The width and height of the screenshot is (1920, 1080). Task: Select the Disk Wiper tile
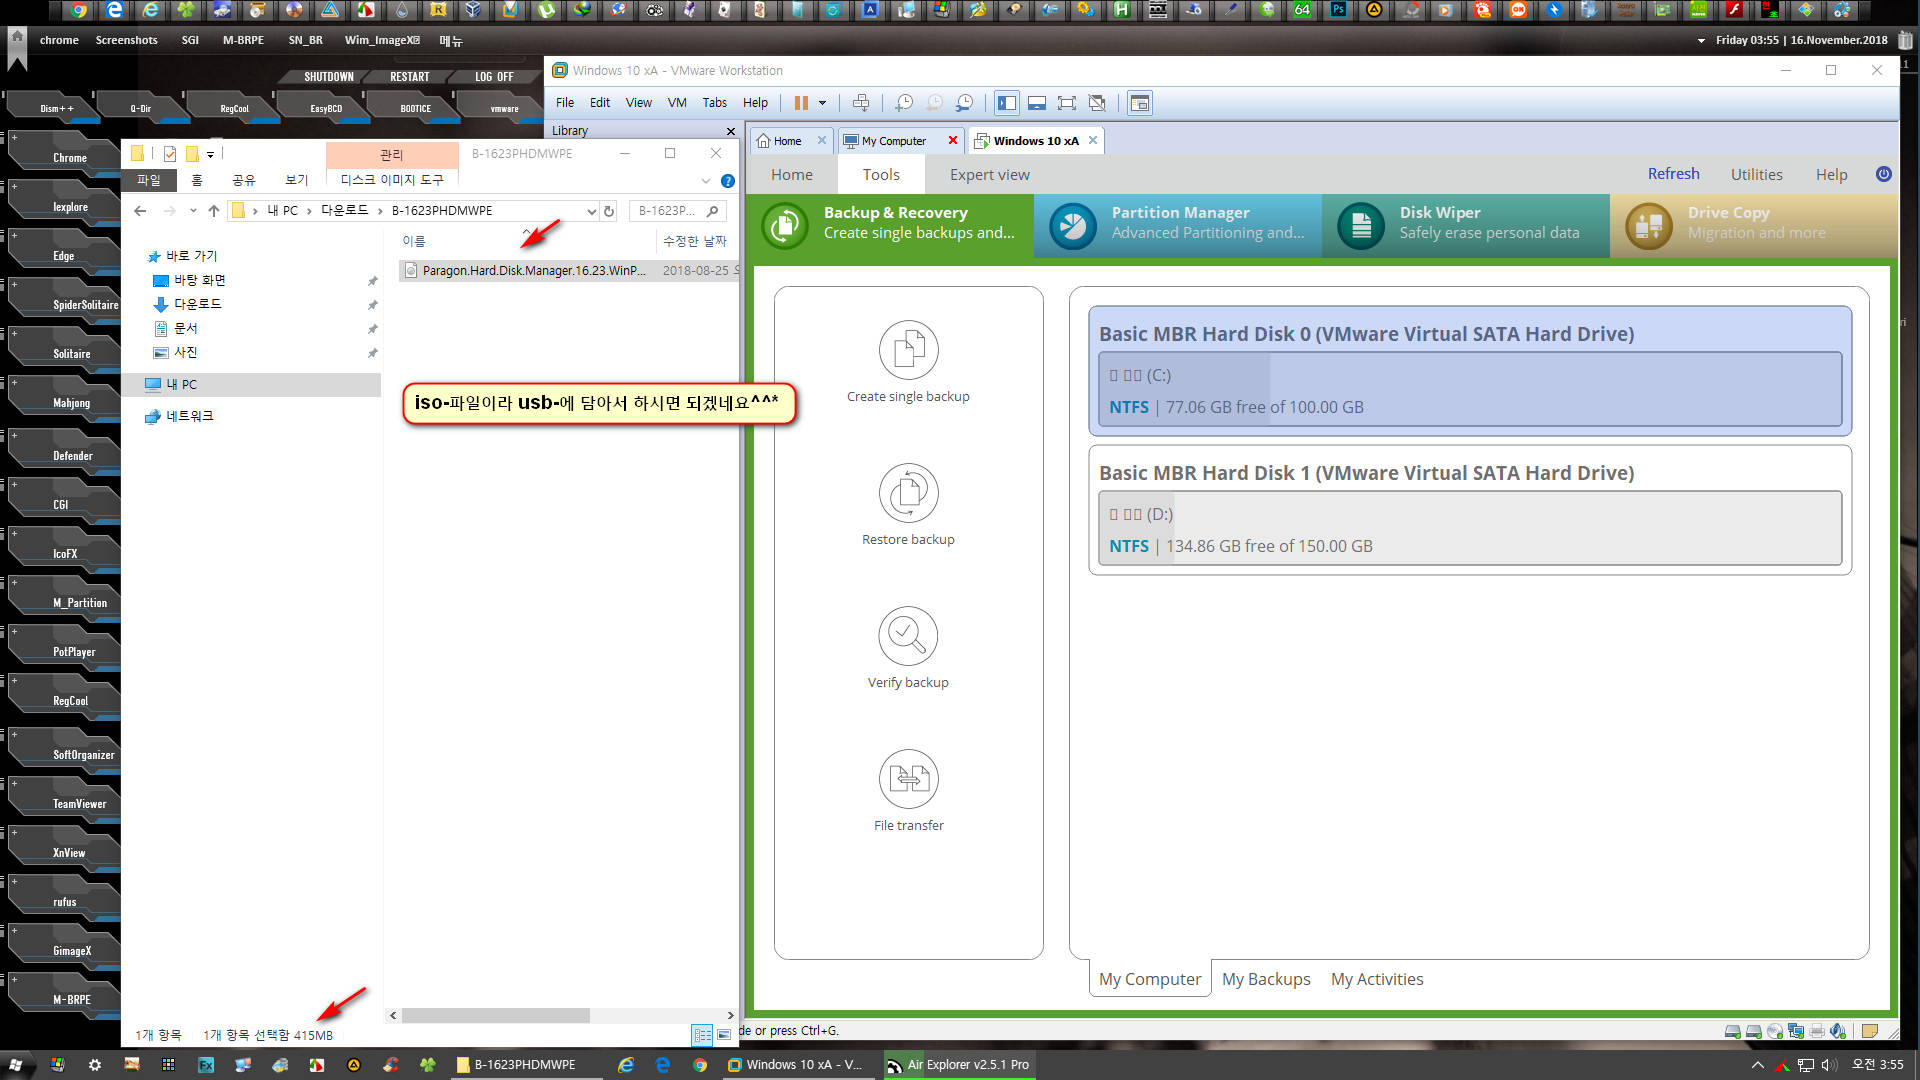1466,225
